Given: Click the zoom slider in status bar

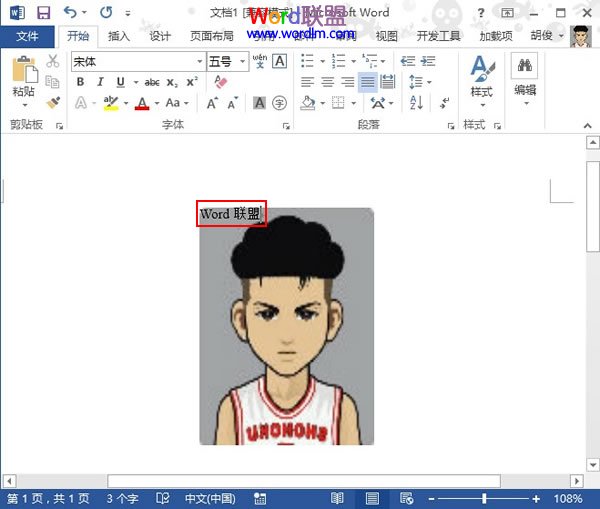Looking at the screenshot, I should [485, 498].
